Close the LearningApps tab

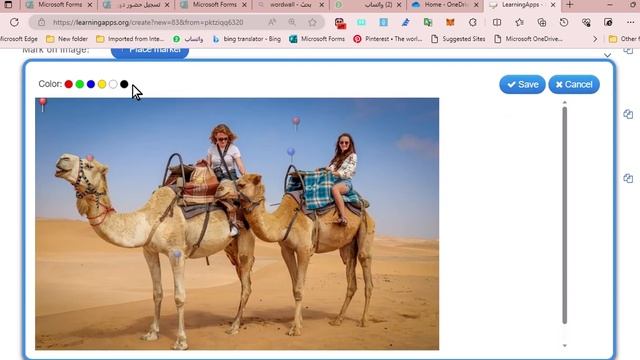point(553,5)
